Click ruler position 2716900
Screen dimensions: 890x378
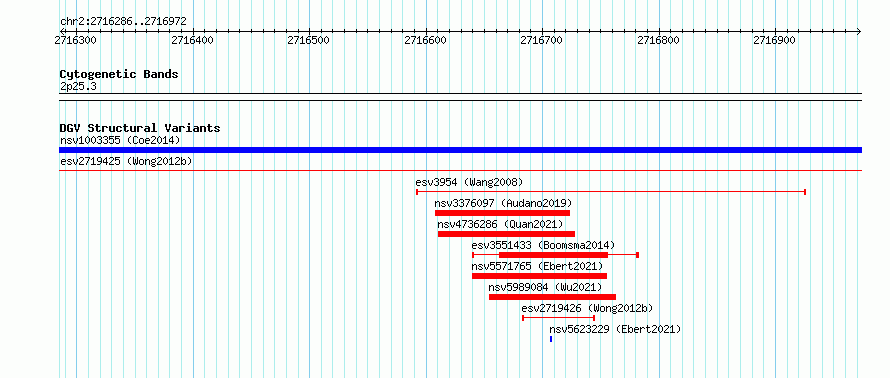(775, 40)
